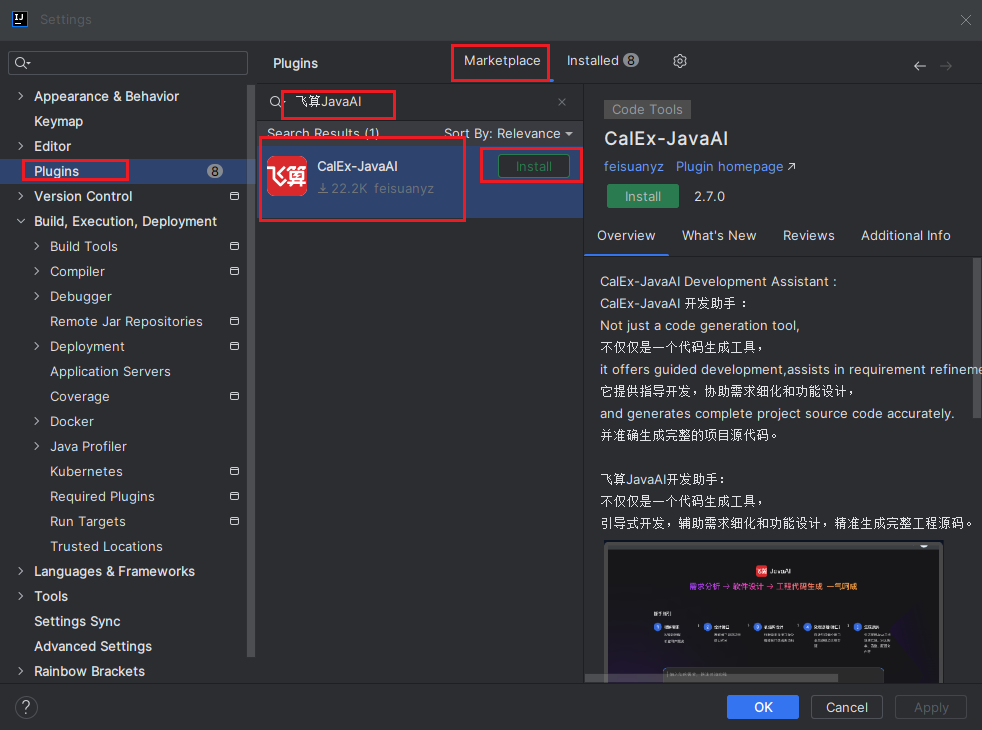
Task: Open the What's New tab
Action: click(719, 235)
